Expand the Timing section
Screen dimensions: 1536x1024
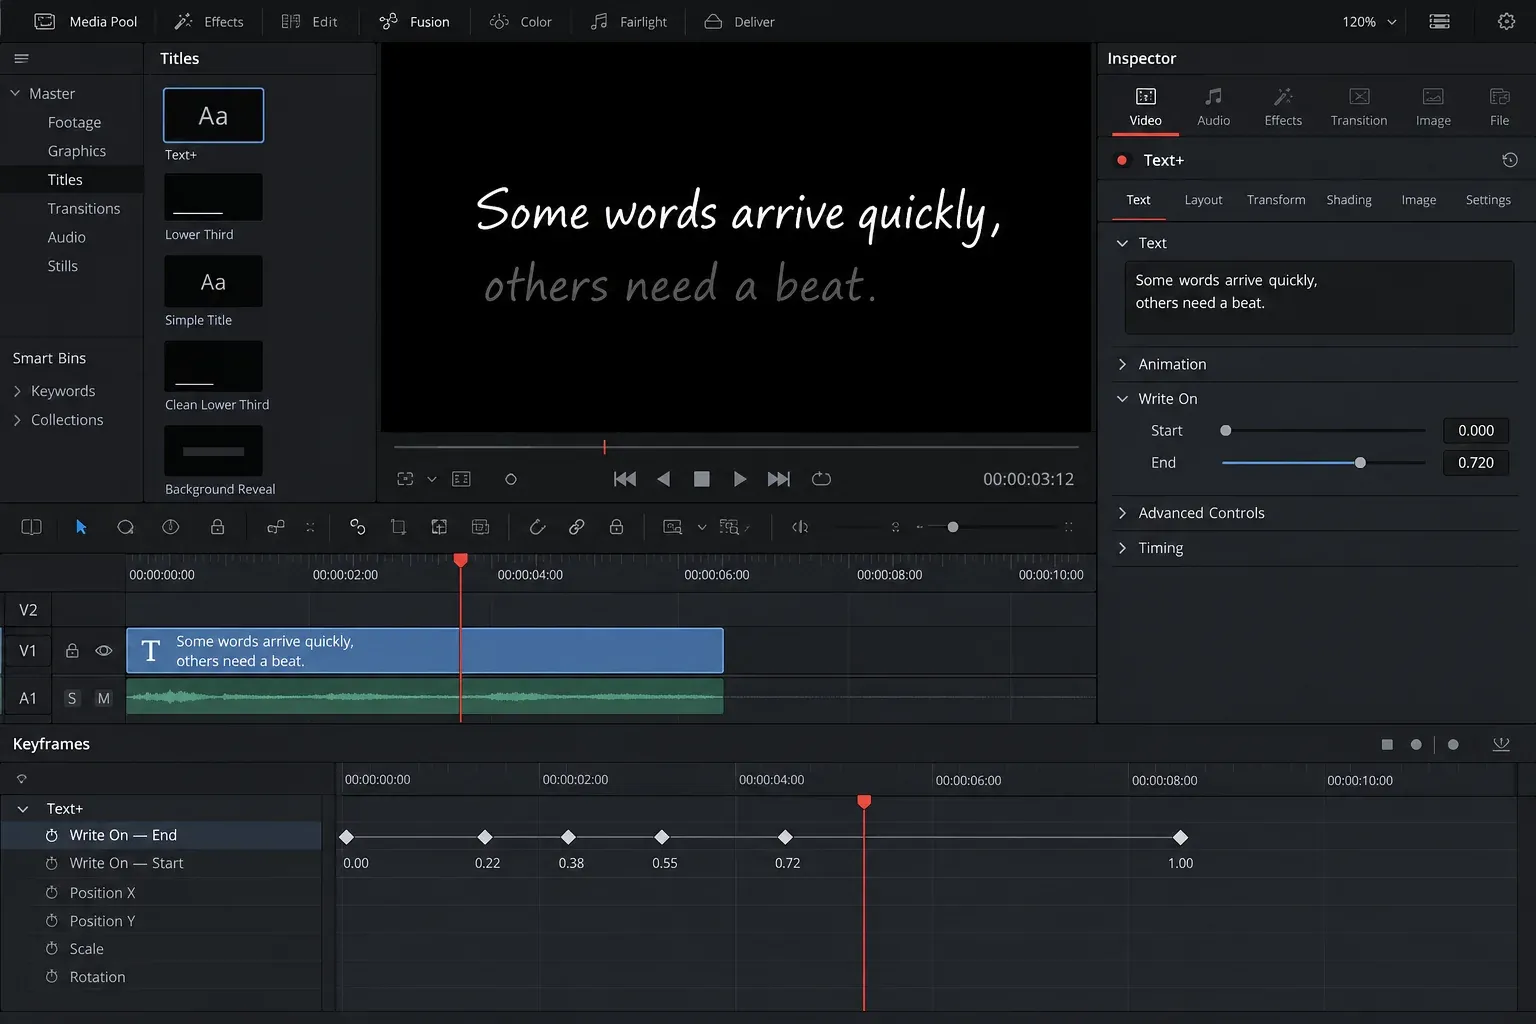1123,548
